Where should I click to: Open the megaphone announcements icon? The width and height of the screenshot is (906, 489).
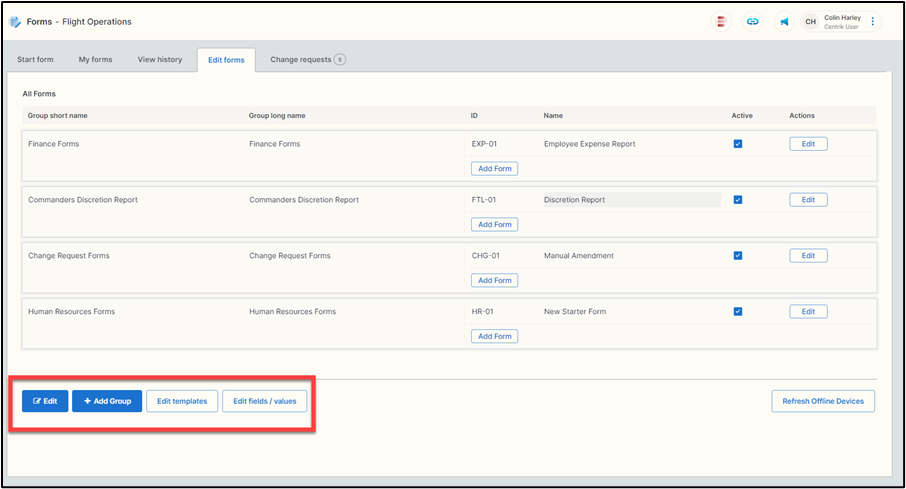tap(784, 21)
